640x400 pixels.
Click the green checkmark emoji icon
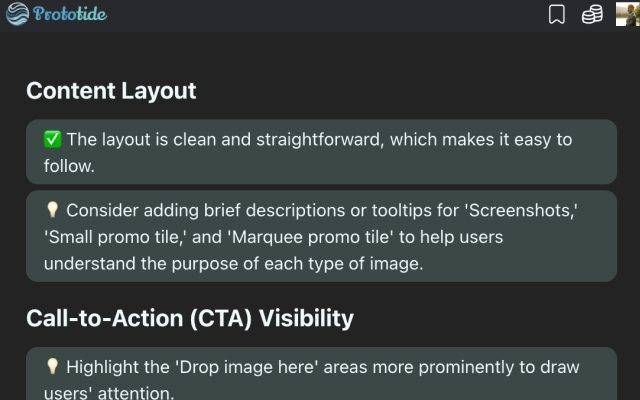pos(53,140)
